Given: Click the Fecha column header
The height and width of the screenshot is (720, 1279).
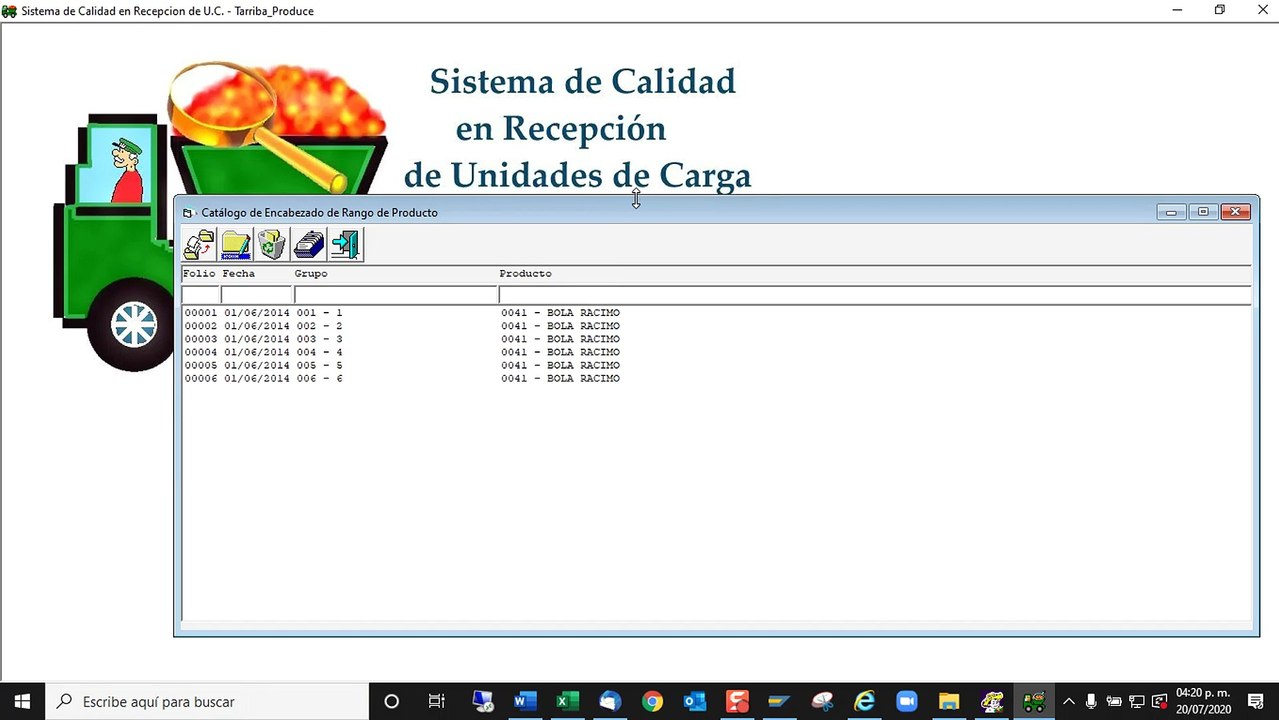Looking at the screenshot, I should (x=239, y=274).
